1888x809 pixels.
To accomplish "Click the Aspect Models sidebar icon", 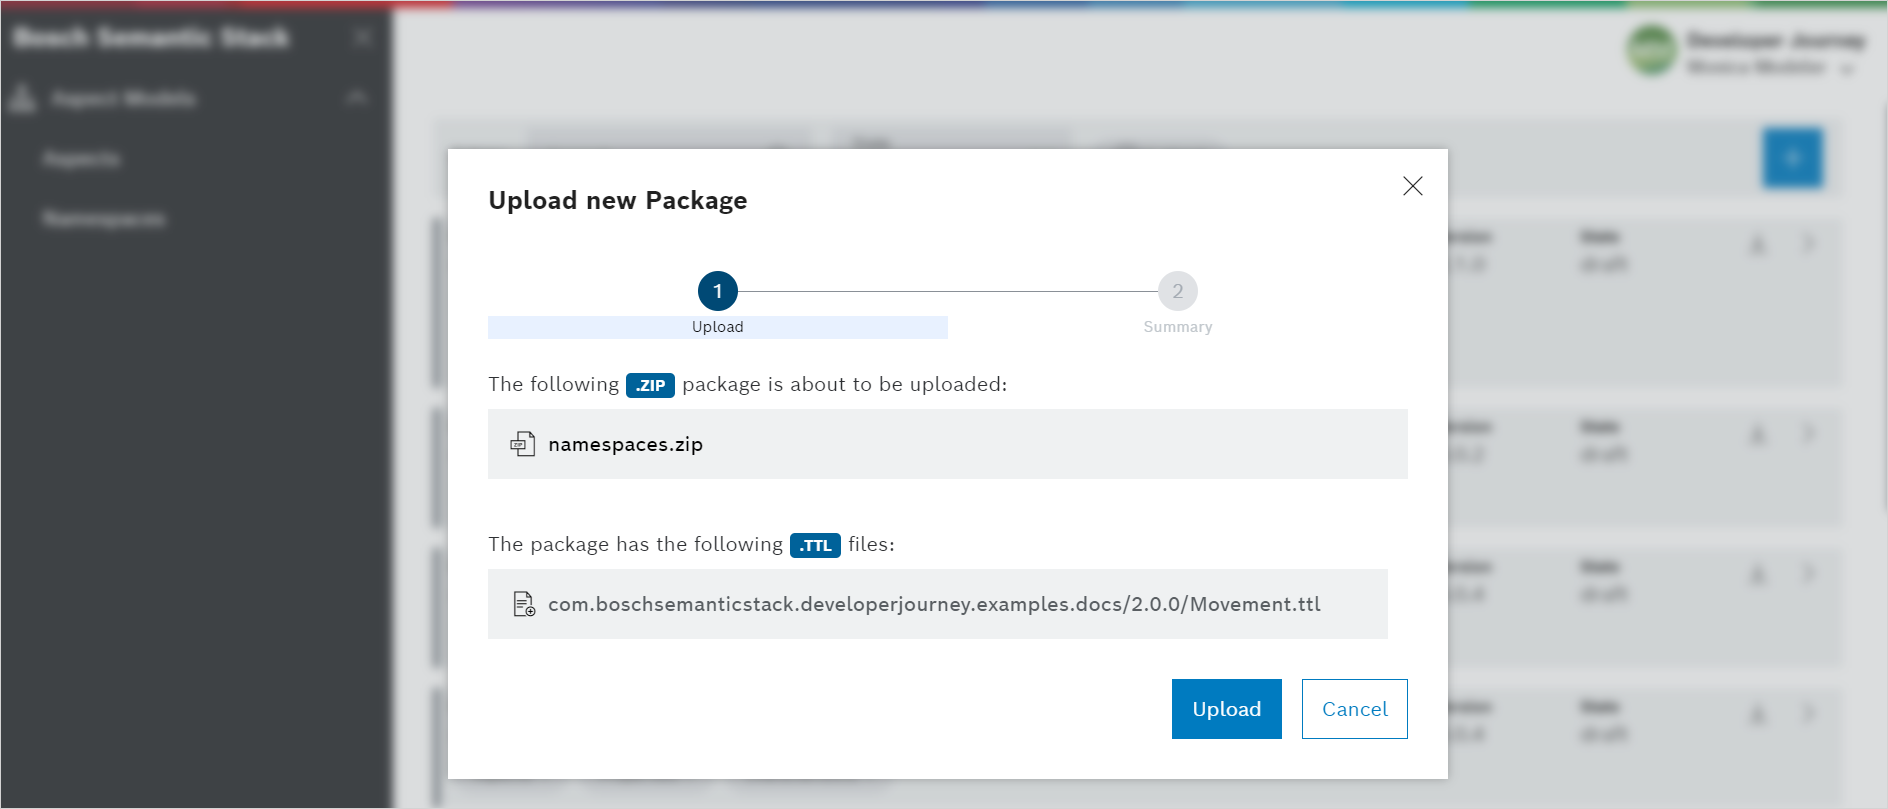I will click(x=22, y=98).
